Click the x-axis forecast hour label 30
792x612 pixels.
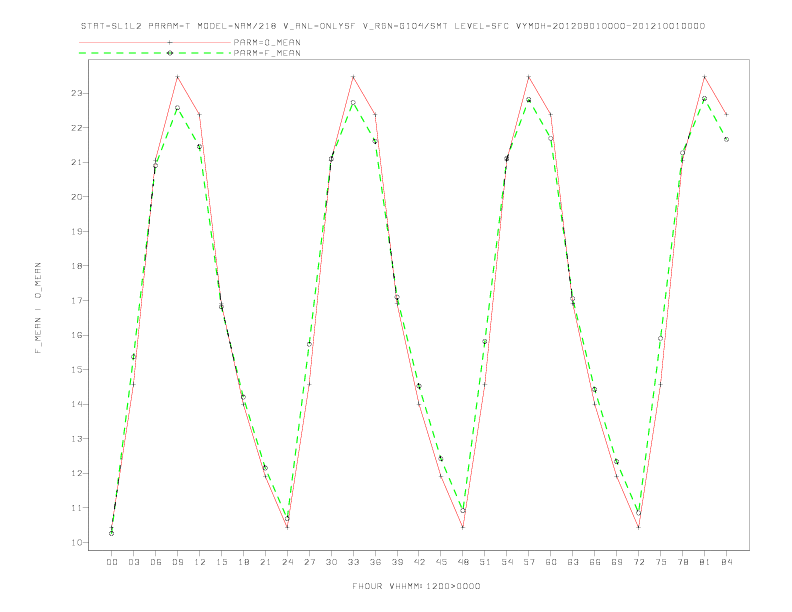[x=331, y=562]
